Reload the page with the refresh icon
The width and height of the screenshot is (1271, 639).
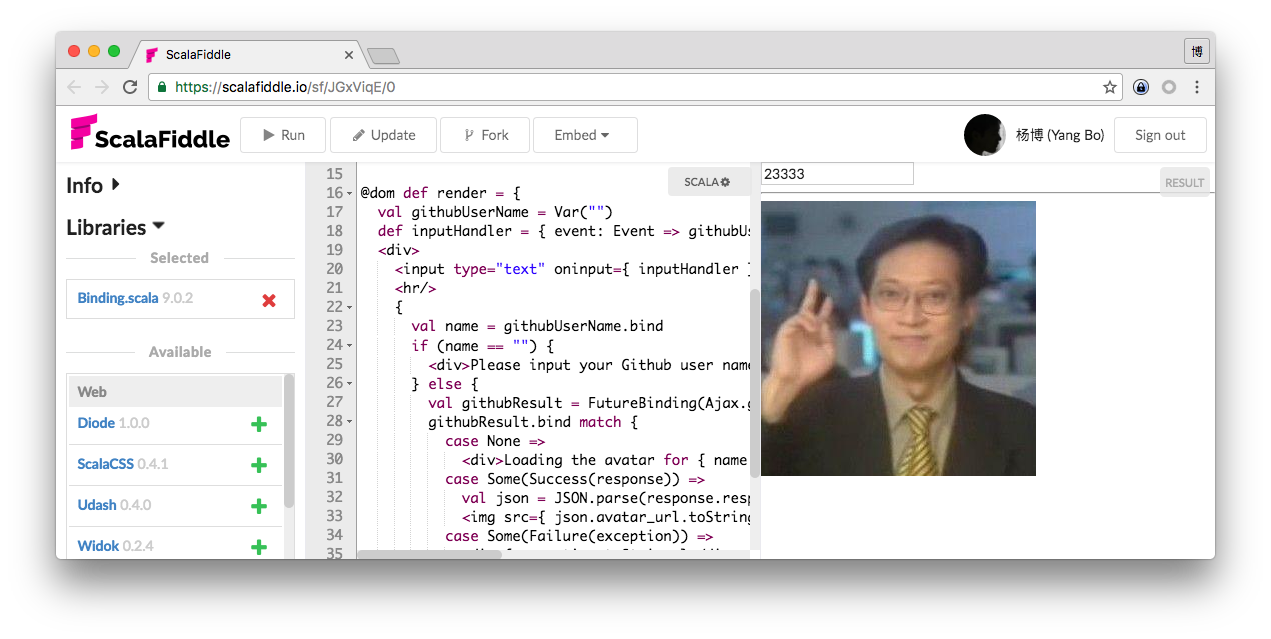click(130, 87)
